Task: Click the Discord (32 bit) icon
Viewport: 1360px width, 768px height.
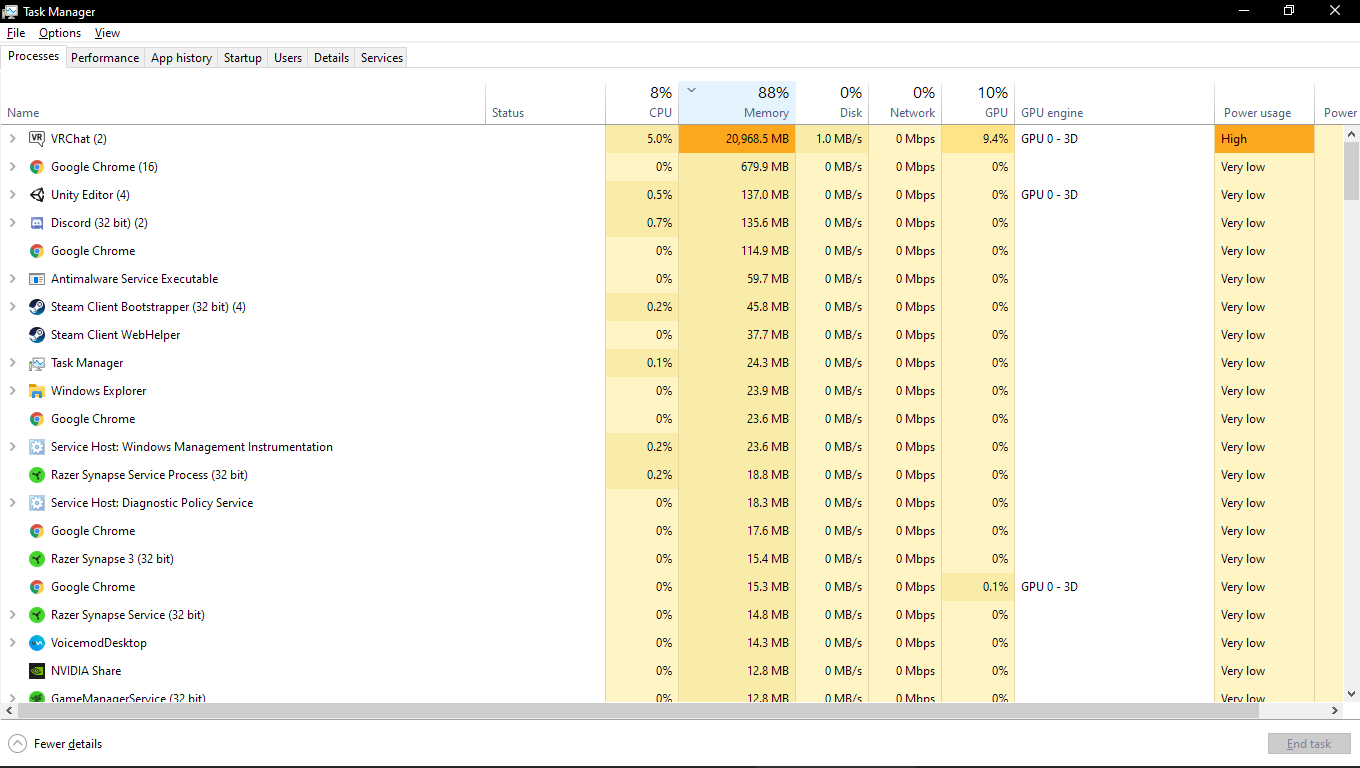Action: [37, 223]
